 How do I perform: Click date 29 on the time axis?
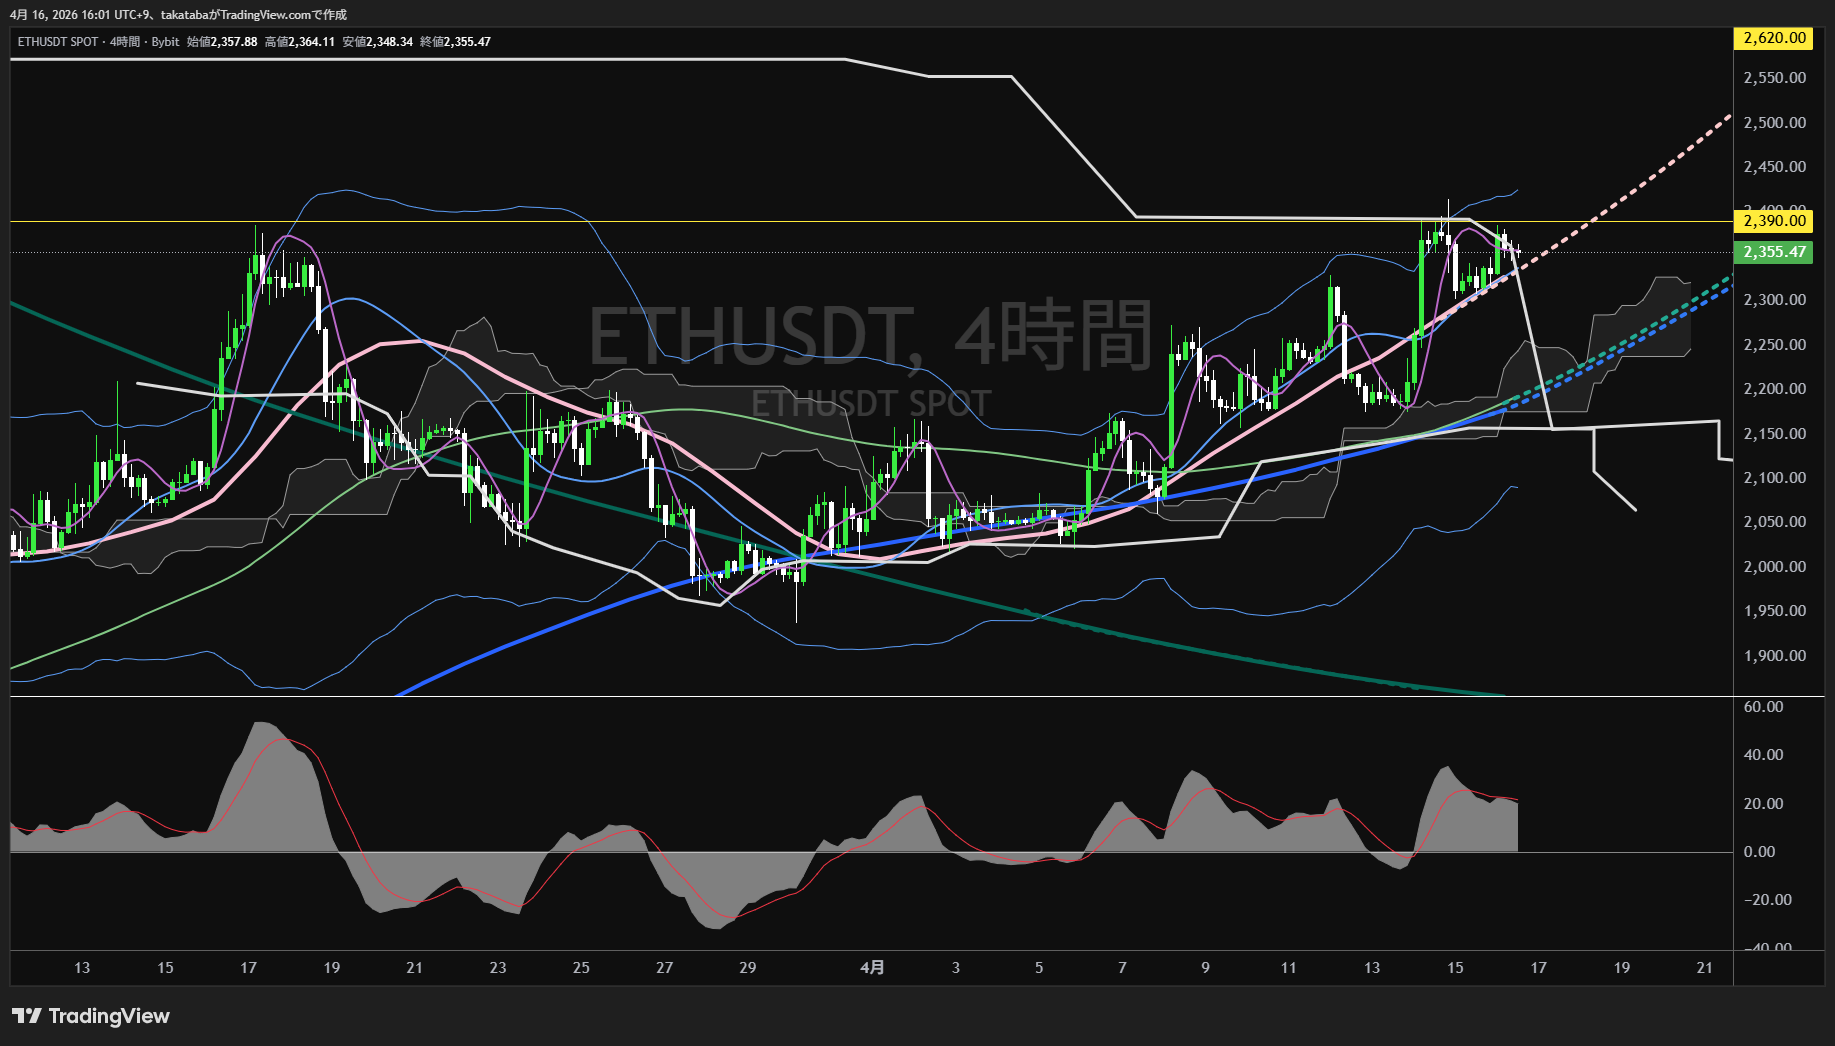tap(747, 967)
